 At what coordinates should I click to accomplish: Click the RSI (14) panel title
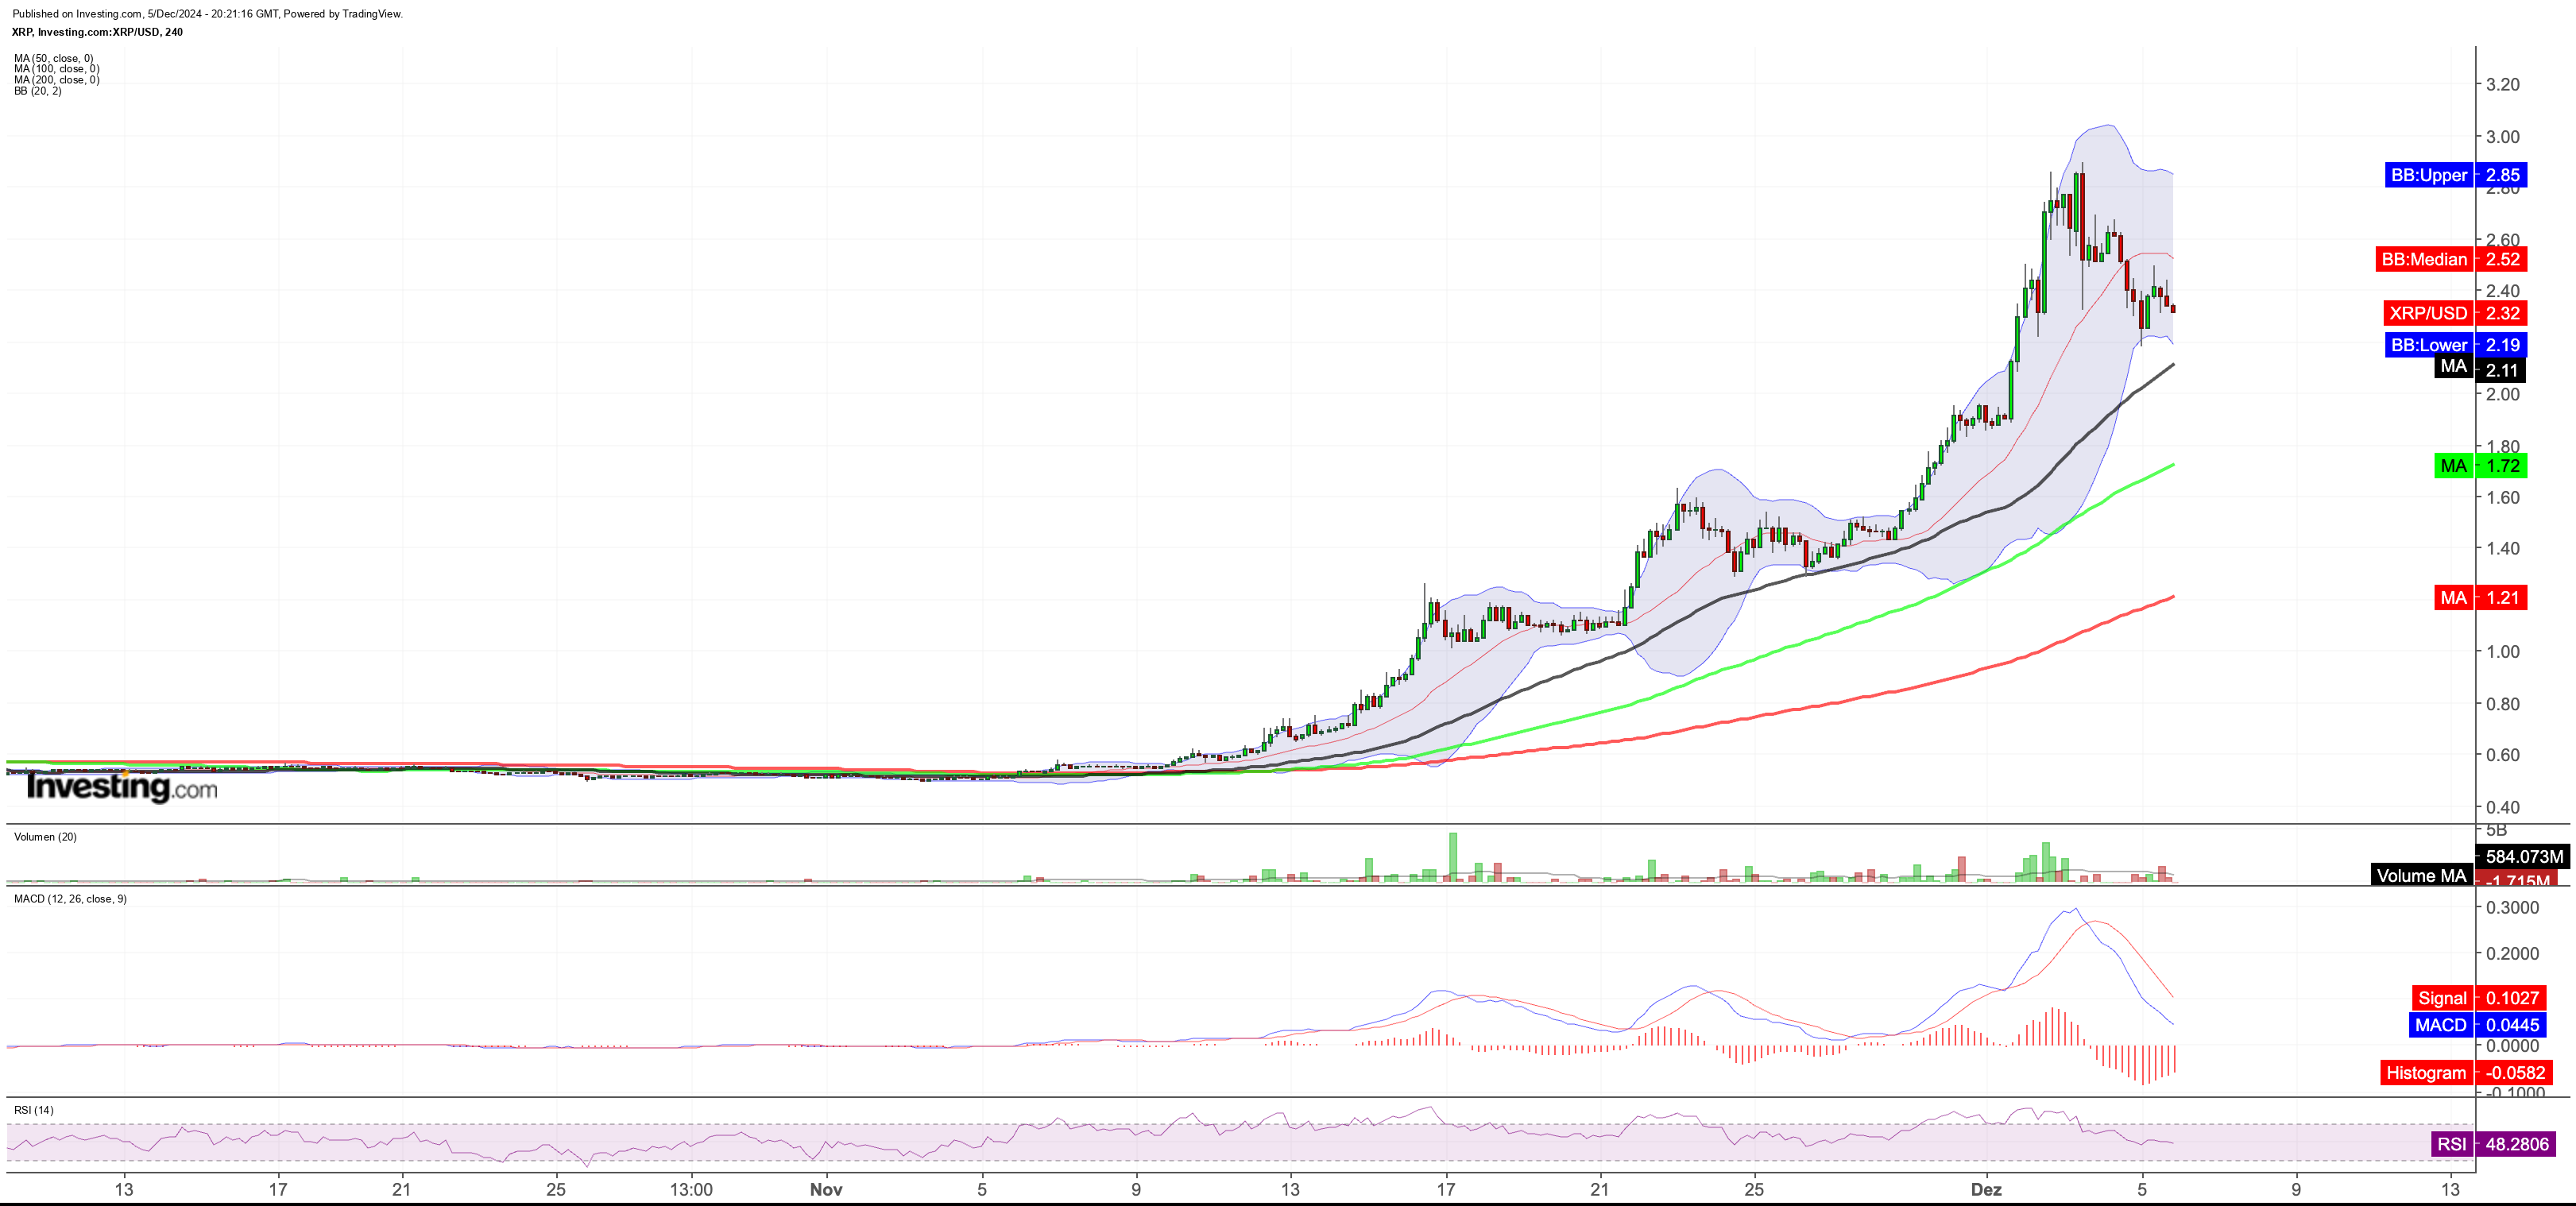(34, 1110)
